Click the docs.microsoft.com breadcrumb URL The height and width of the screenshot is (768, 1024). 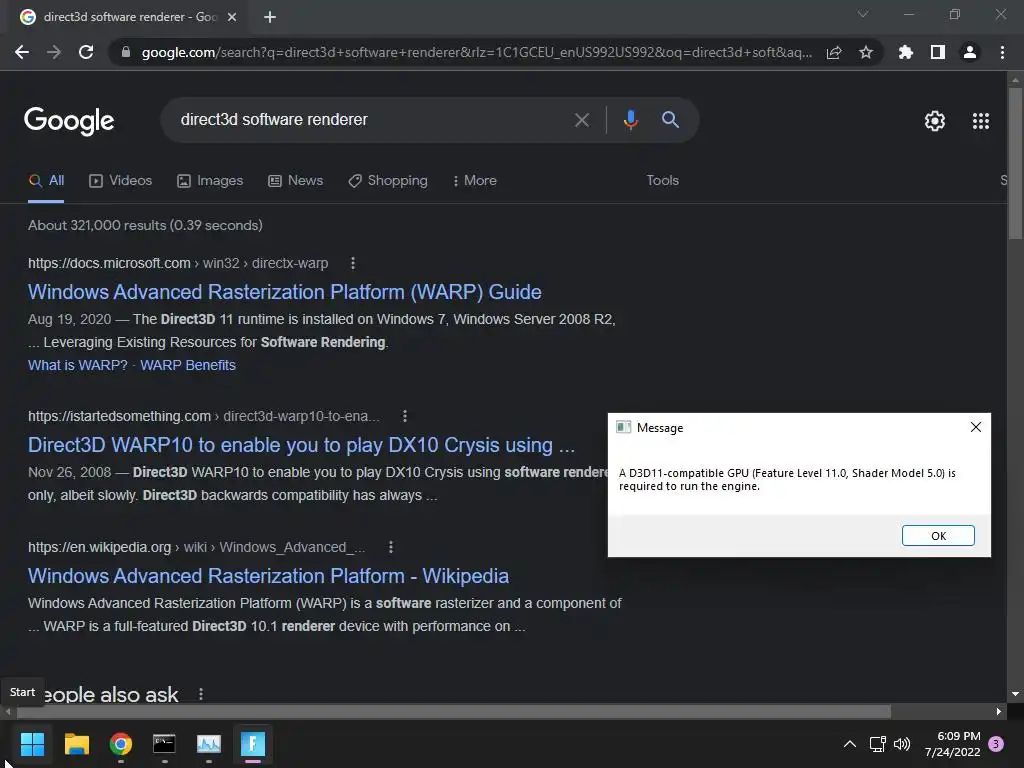tap(178, 263)
